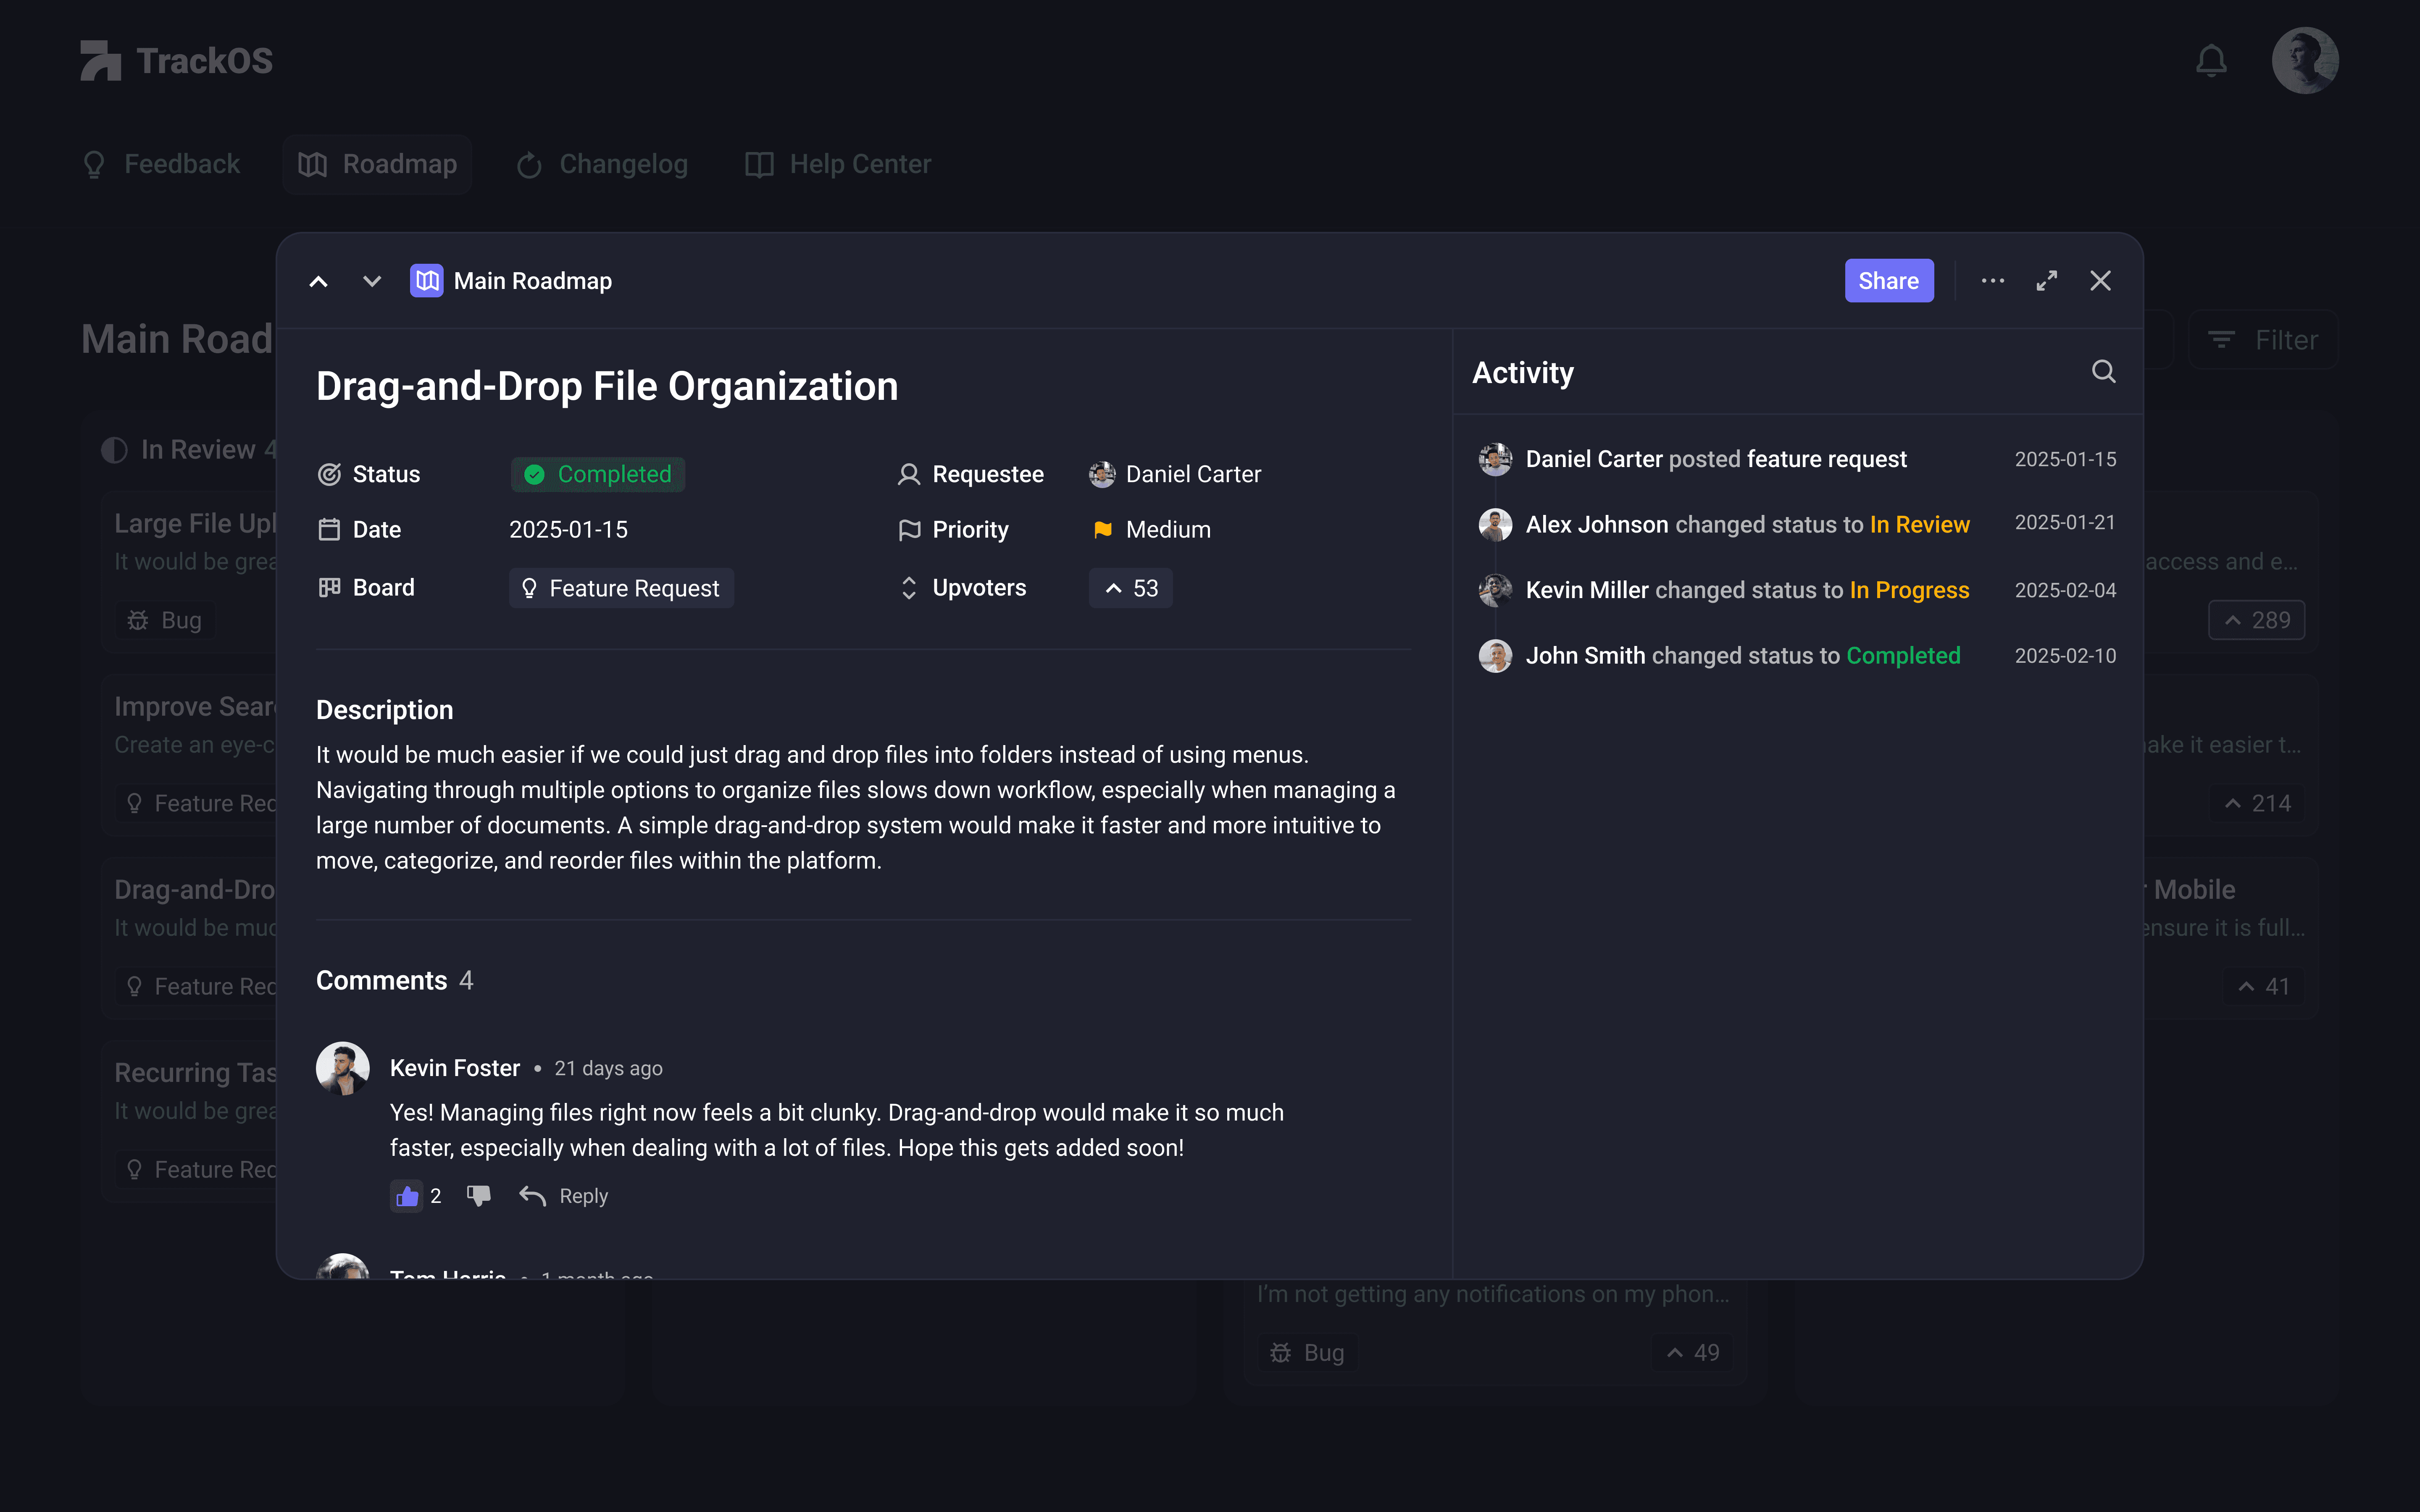Click the Share button
Image resolution: width=2420 pixels, height=1512 pixels.
1888,281
